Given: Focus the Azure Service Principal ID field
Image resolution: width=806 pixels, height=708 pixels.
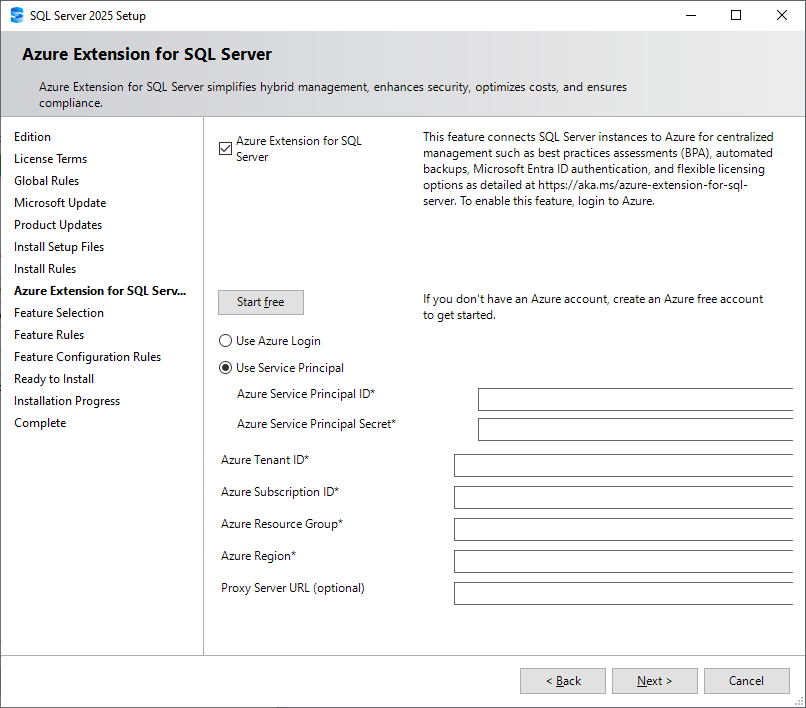Looking at the screenshot, I should tap(635, 400).
